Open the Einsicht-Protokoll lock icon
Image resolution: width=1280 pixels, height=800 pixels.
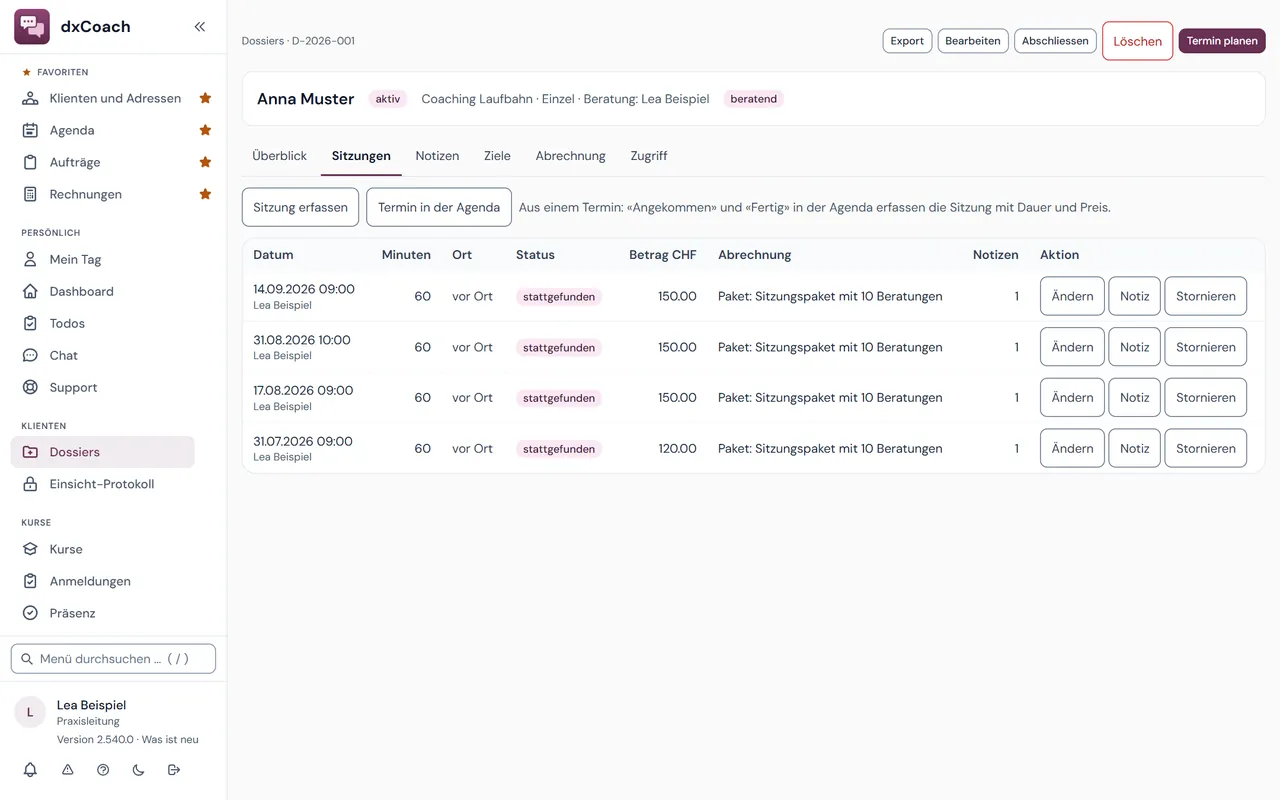click(30, 484)
